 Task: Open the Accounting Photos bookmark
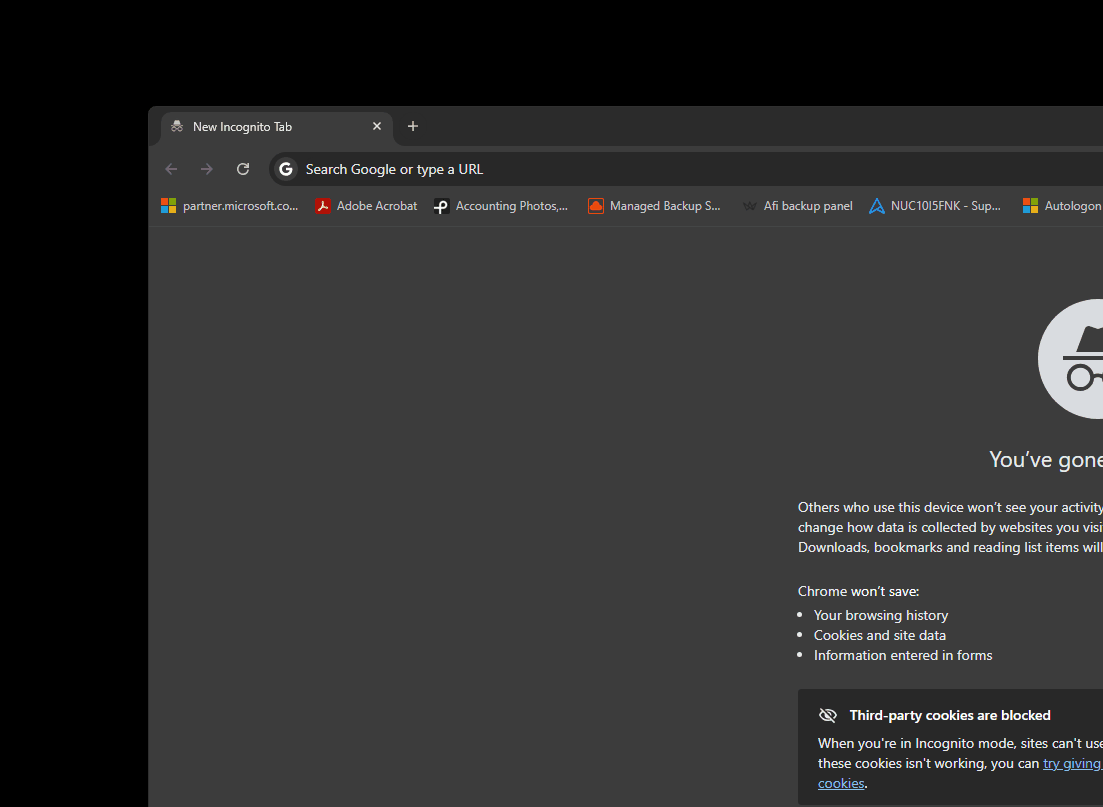[x=501, y=206]
